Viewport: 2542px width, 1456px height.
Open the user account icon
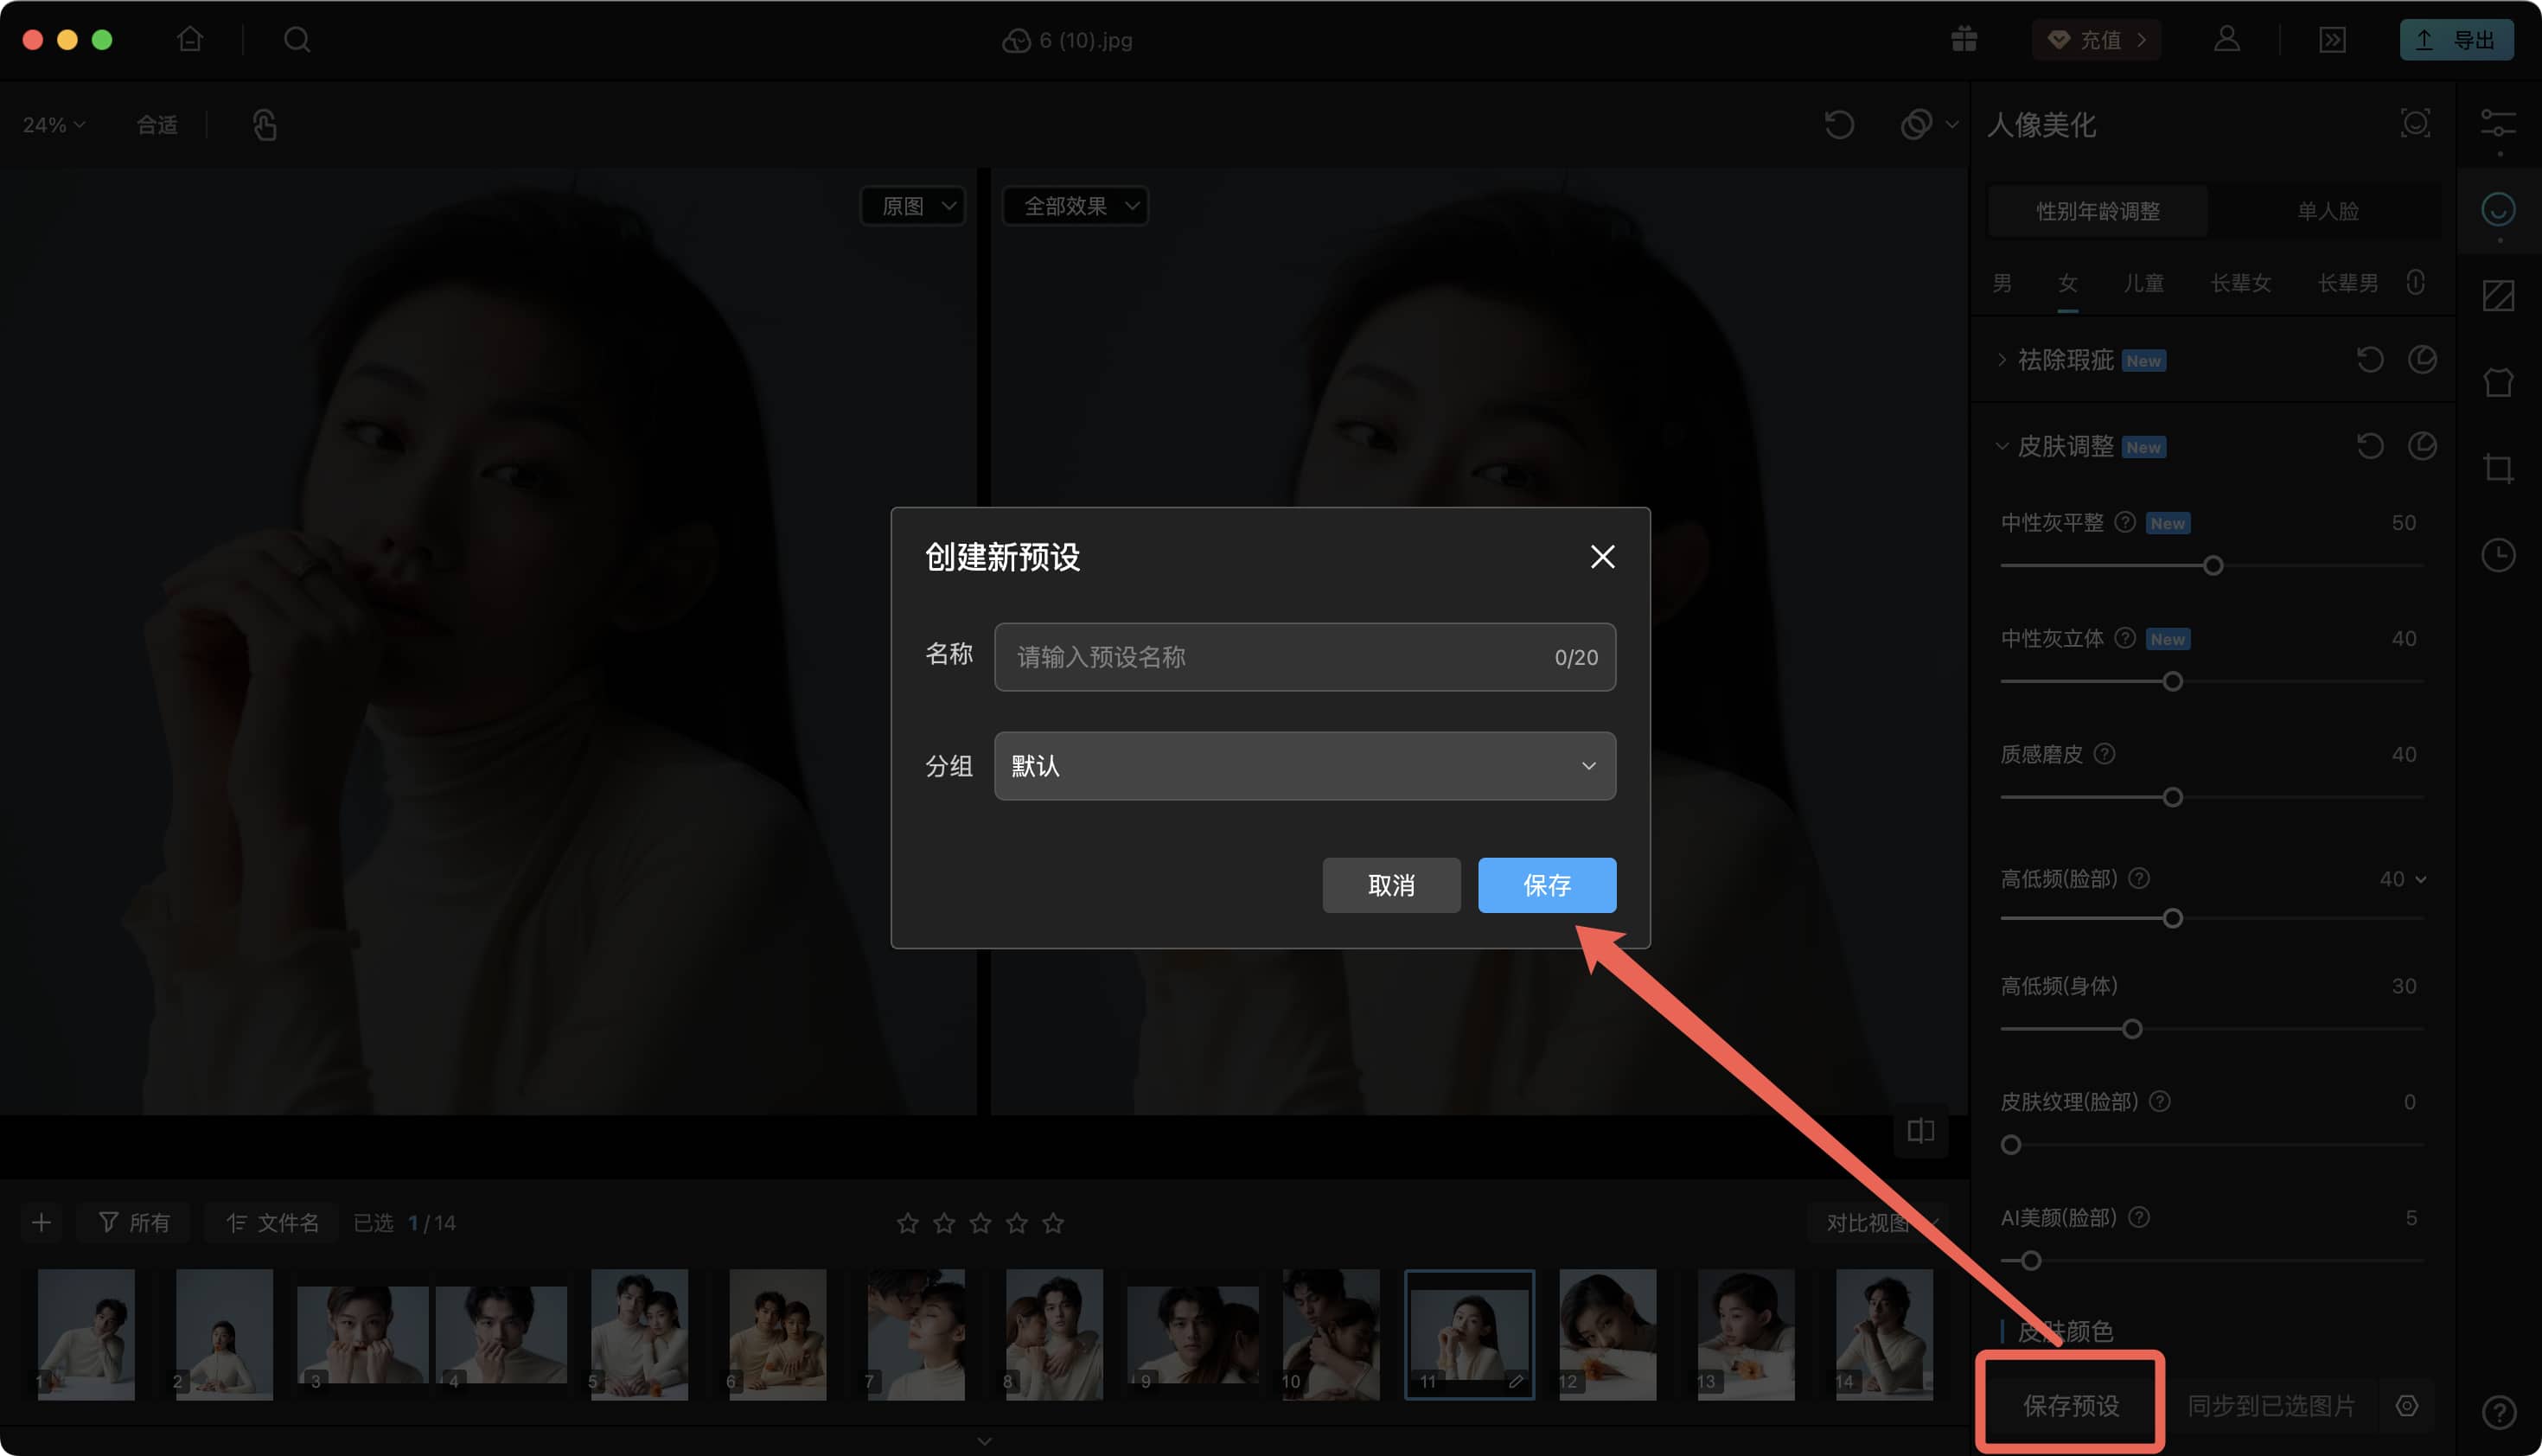tap(2227, 39)
